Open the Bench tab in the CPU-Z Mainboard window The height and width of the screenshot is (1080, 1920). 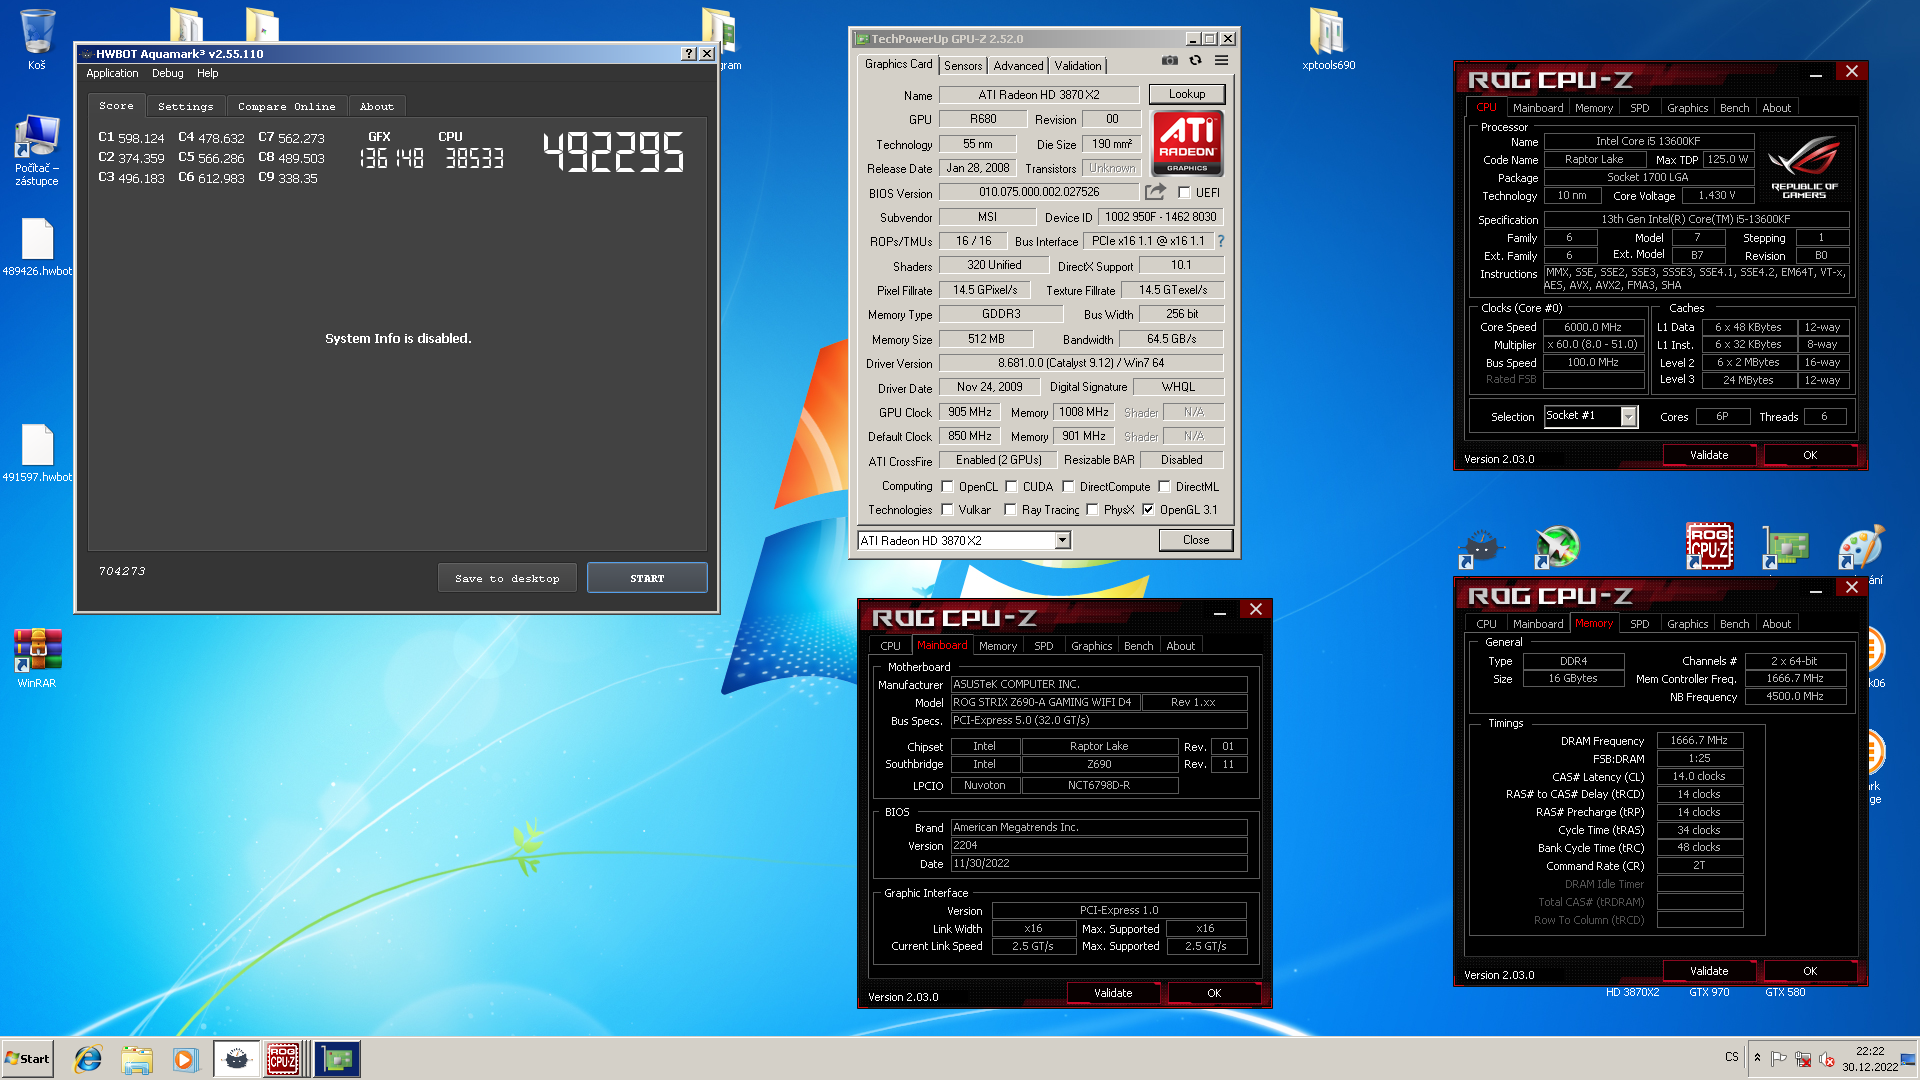(x=1138, y=646)
